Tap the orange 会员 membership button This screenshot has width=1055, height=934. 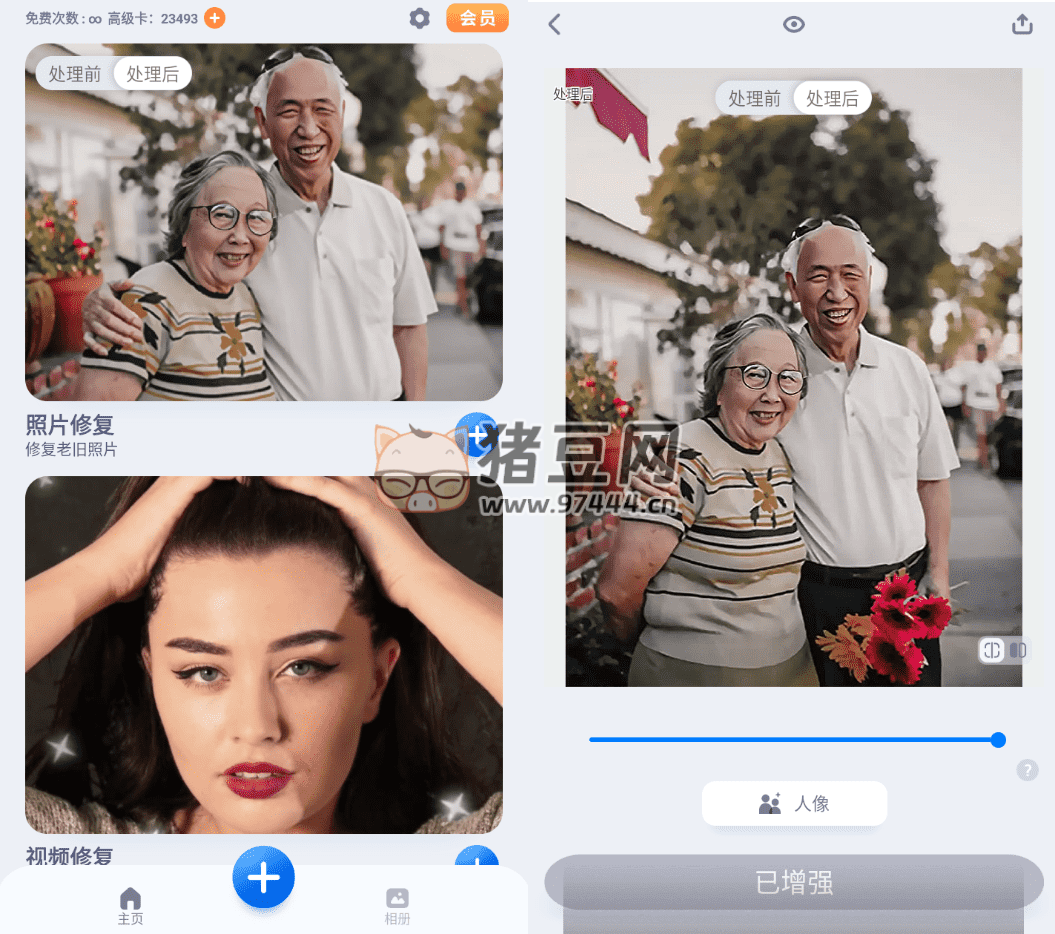[477, 18]
